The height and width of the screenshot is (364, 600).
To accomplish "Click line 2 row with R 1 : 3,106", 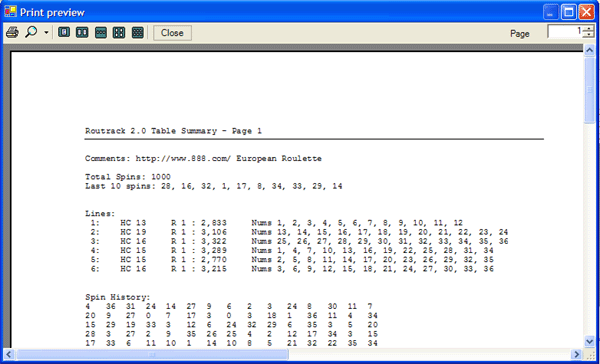I will (x=299, y=232).
